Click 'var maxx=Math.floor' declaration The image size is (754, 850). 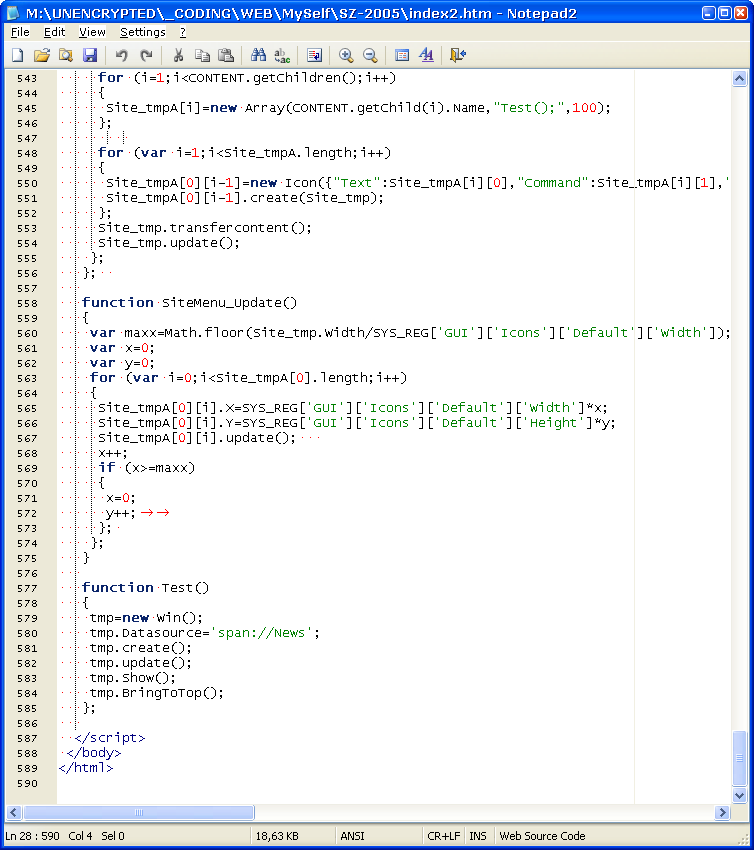(x=167, y=332)
